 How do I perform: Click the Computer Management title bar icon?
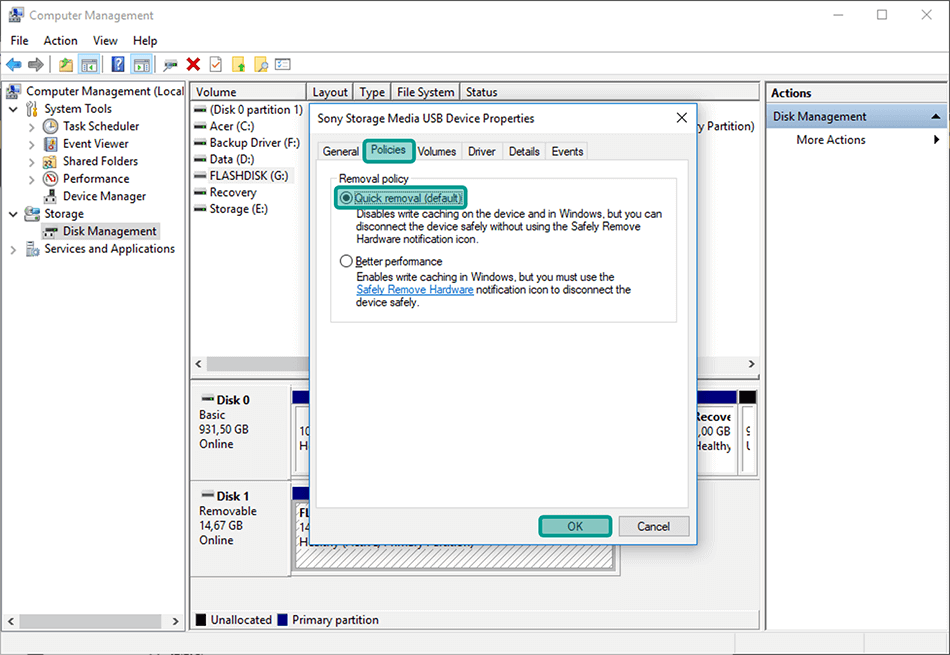tap(16, 15)
